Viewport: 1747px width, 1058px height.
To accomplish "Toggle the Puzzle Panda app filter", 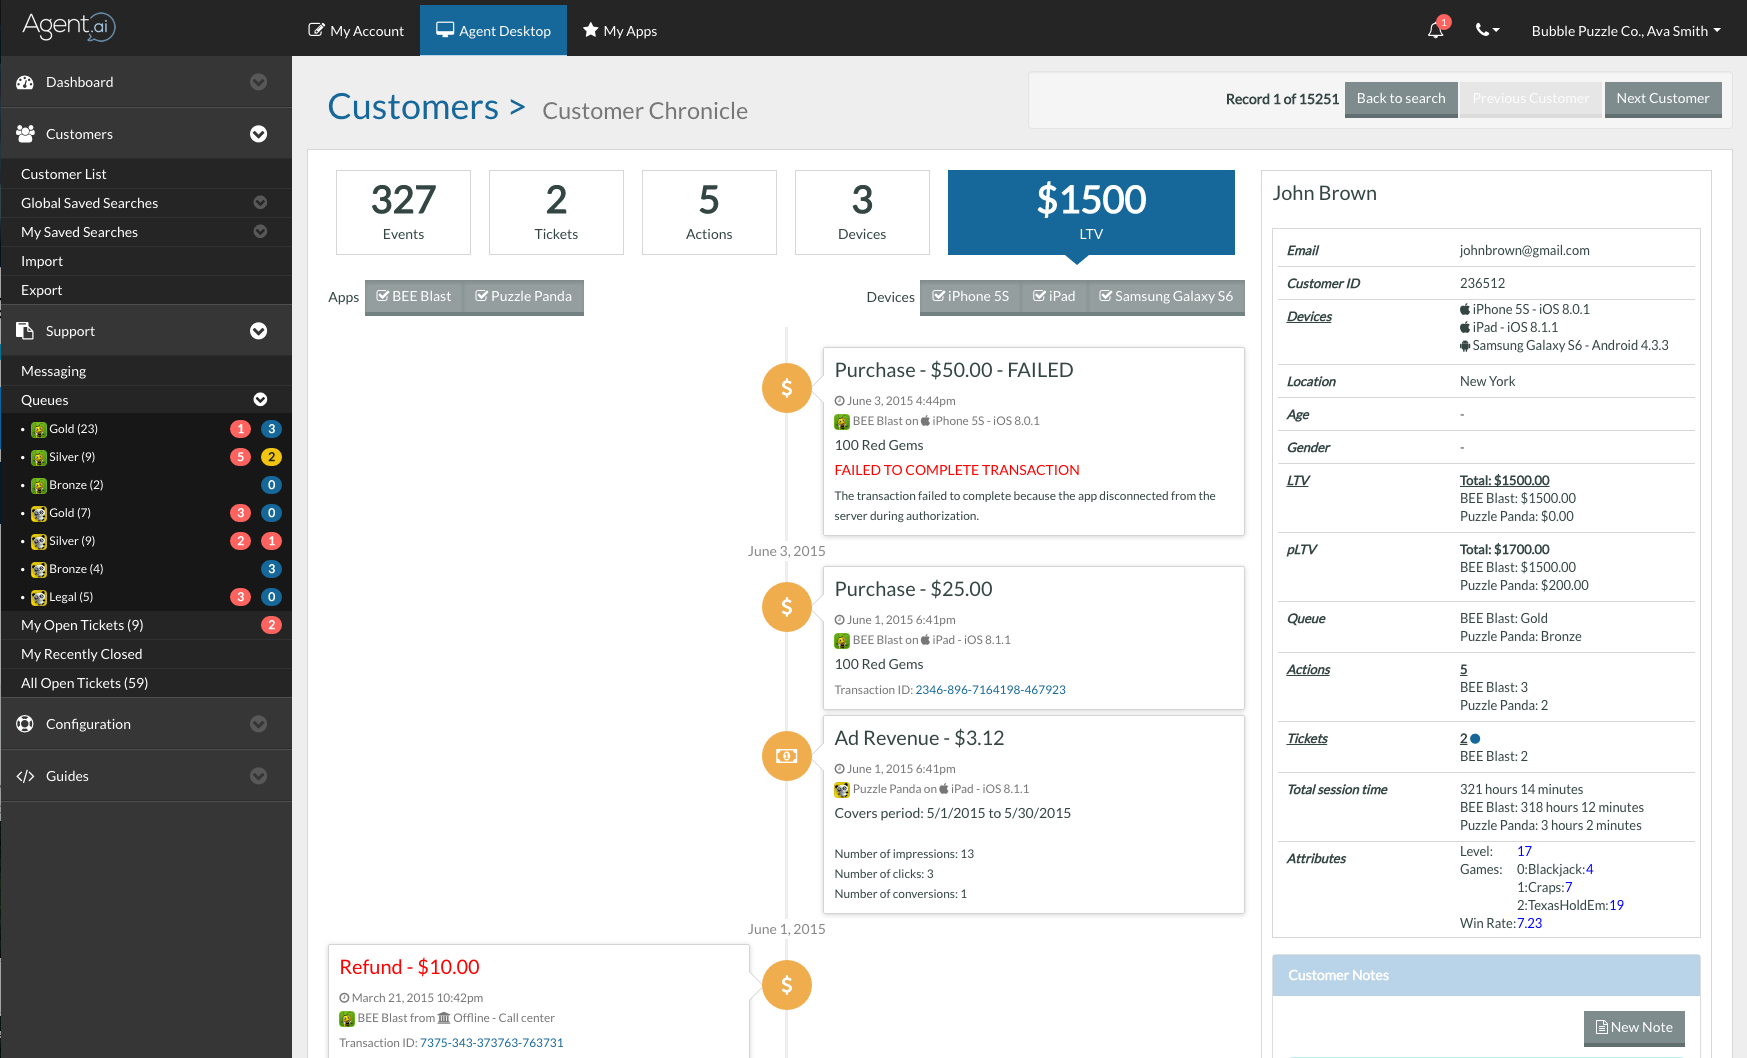I will click(x=523, y=297).
